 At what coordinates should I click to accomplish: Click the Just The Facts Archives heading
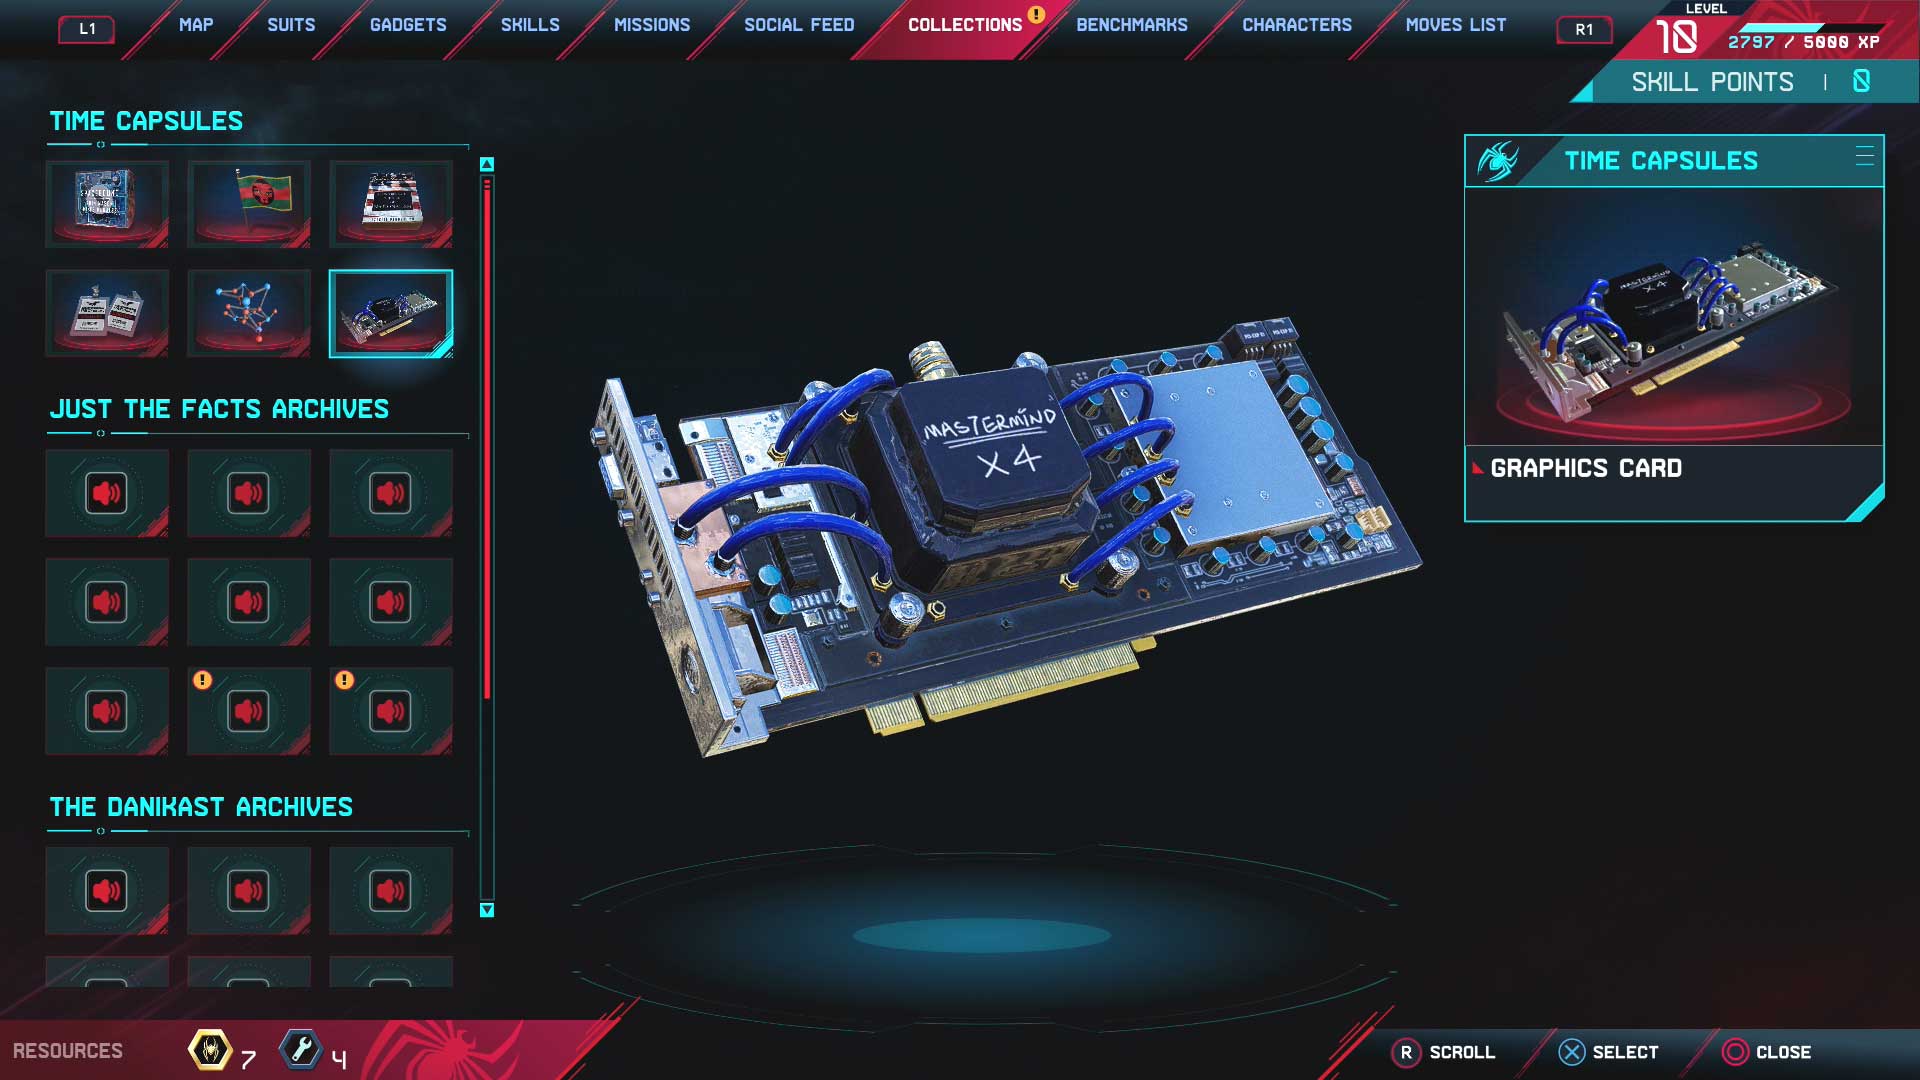[x=219, y=409]
